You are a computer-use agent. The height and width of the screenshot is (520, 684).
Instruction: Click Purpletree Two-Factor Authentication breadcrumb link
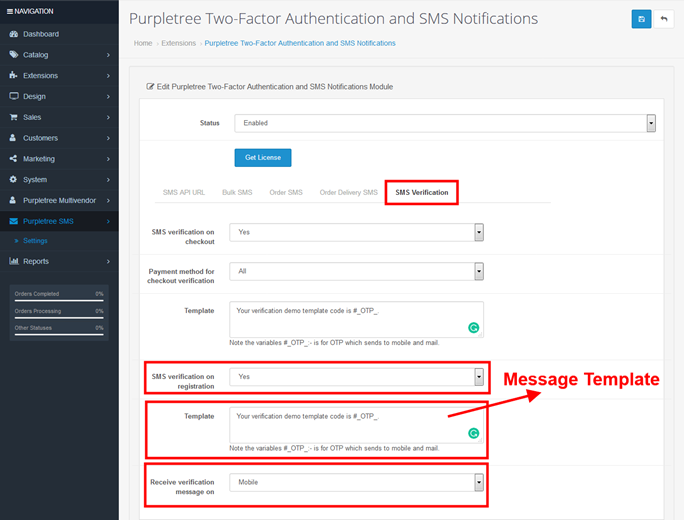coord(300,43)
